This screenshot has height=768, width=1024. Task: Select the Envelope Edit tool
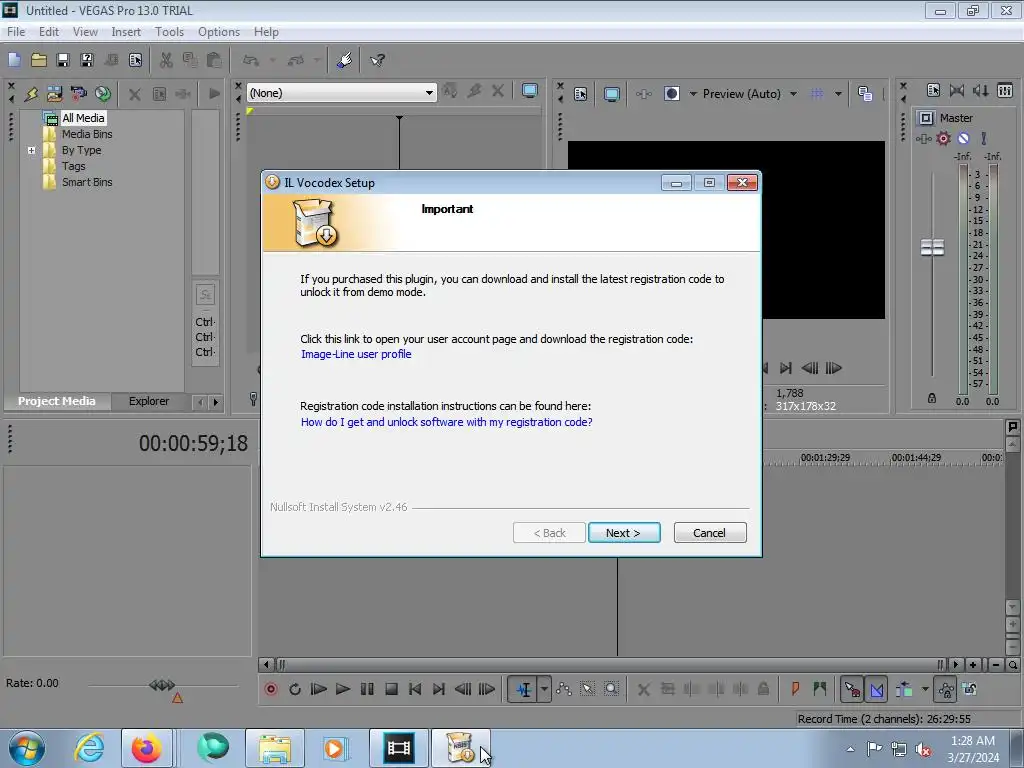[564, 689]
